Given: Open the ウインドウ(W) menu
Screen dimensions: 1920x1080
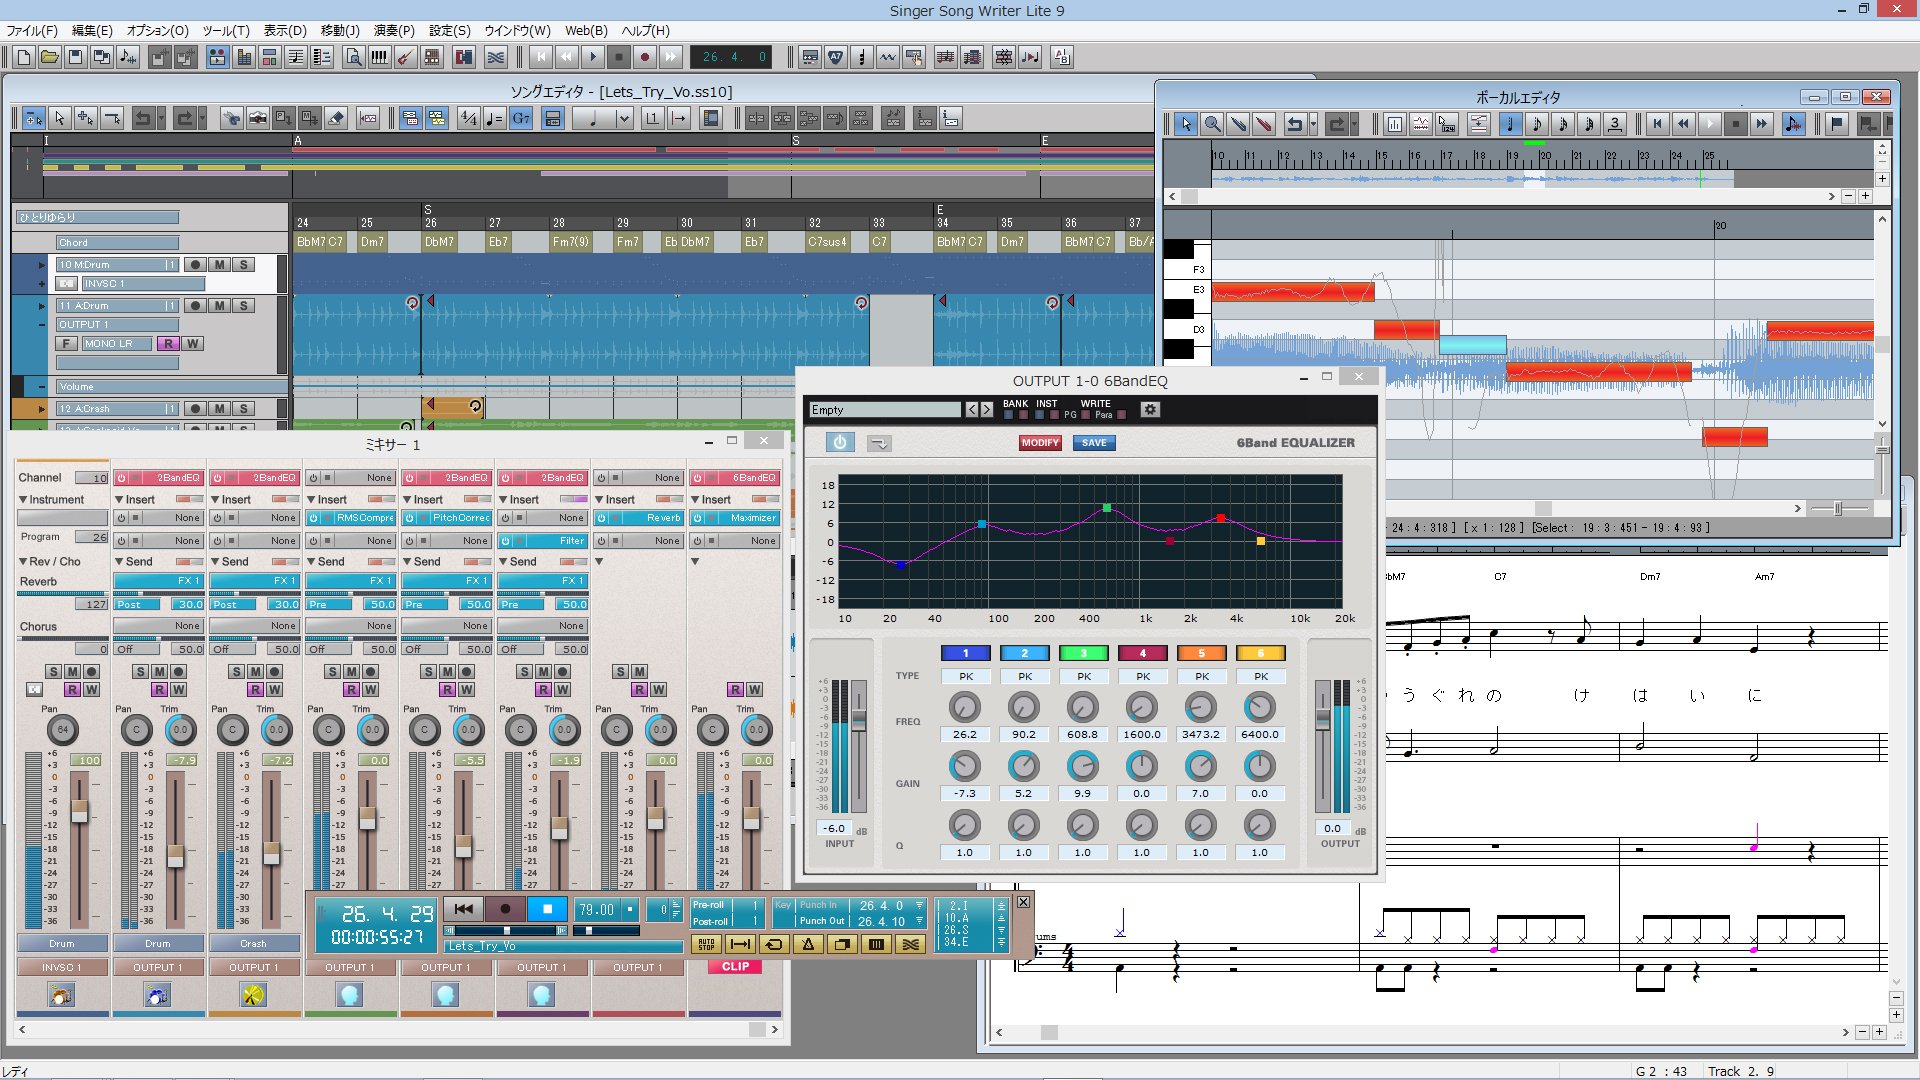Looking at the screenshot, I should tap(516, 31).
